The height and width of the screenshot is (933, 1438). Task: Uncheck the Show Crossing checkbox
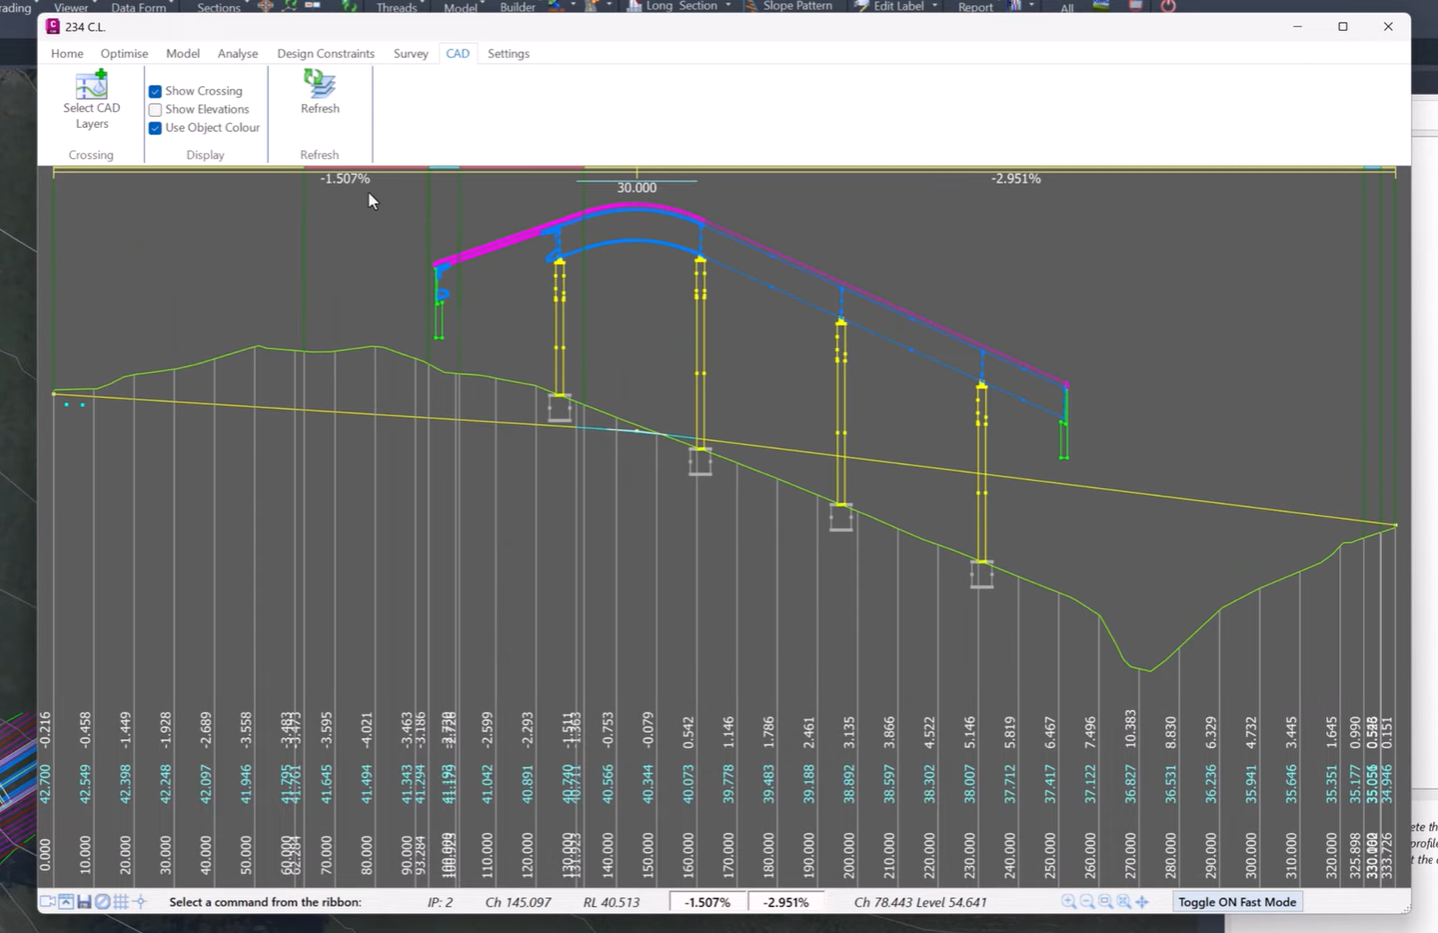(155, 91)
